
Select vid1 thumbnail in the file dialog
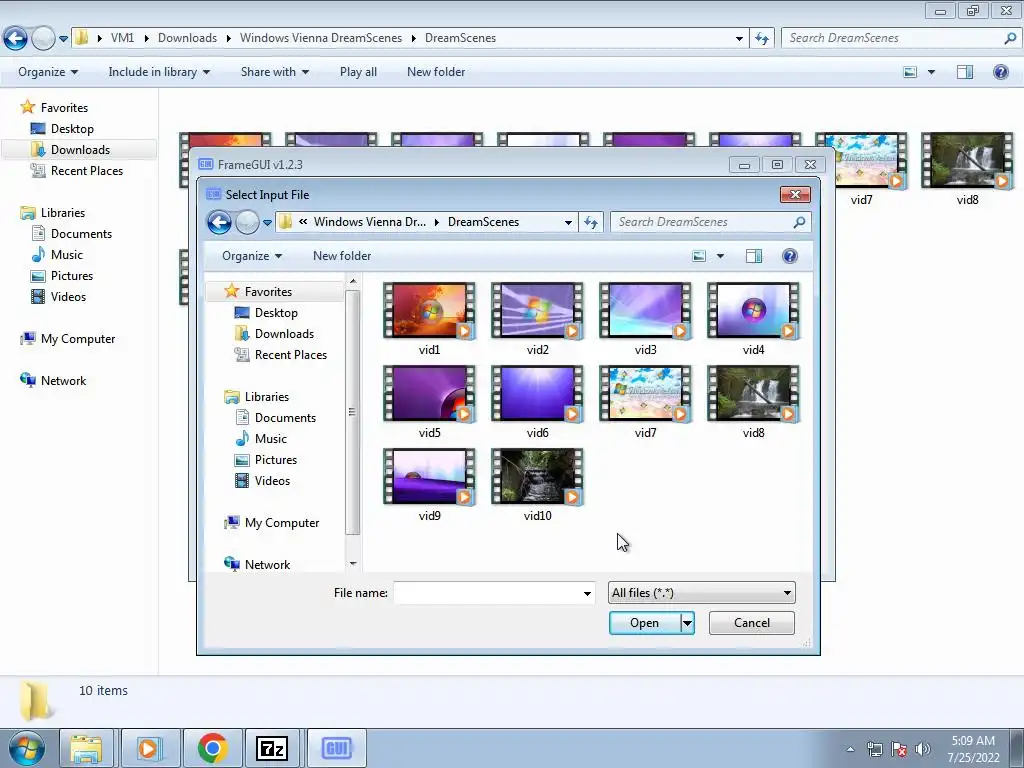429,312
